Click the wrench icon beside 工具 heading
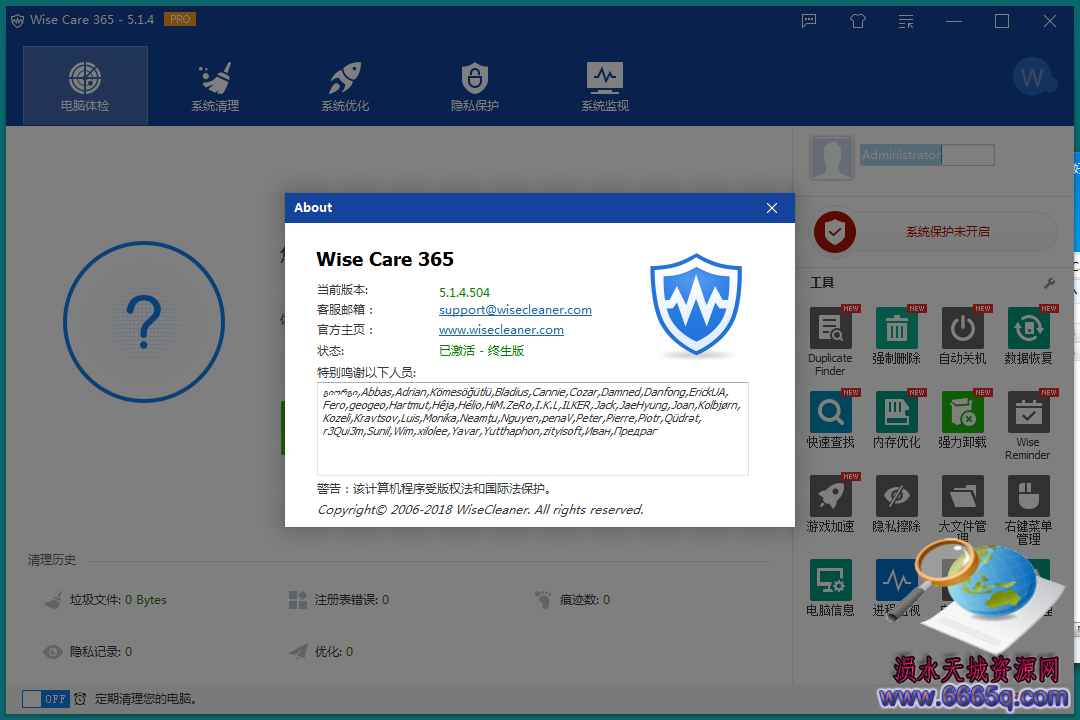Screen dimensions: 1080x720 [x=1050, y=282]
